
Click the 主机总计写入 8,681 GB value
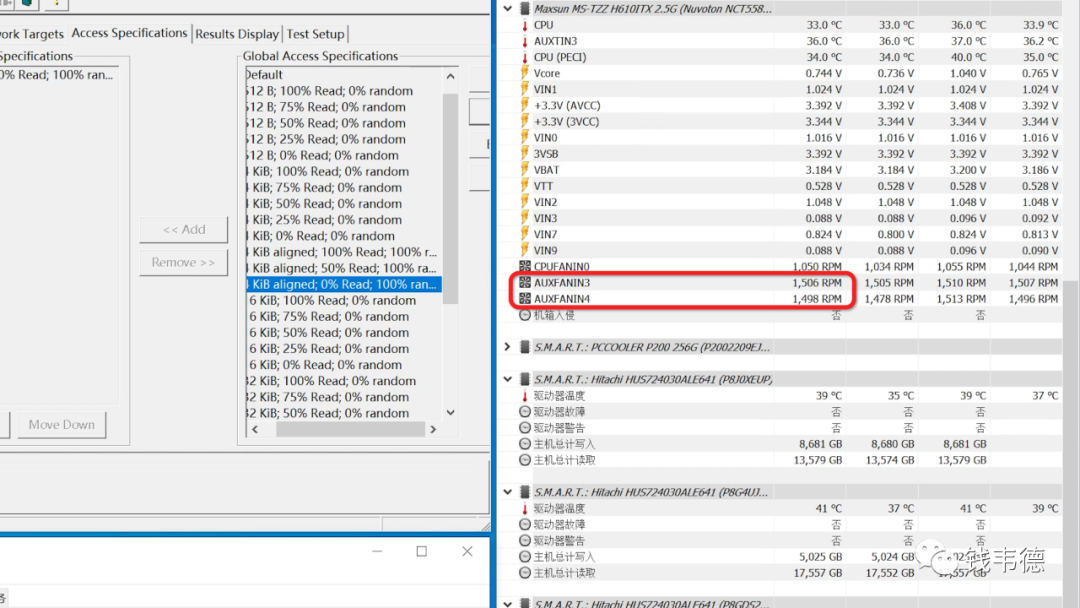pos(821,444)
